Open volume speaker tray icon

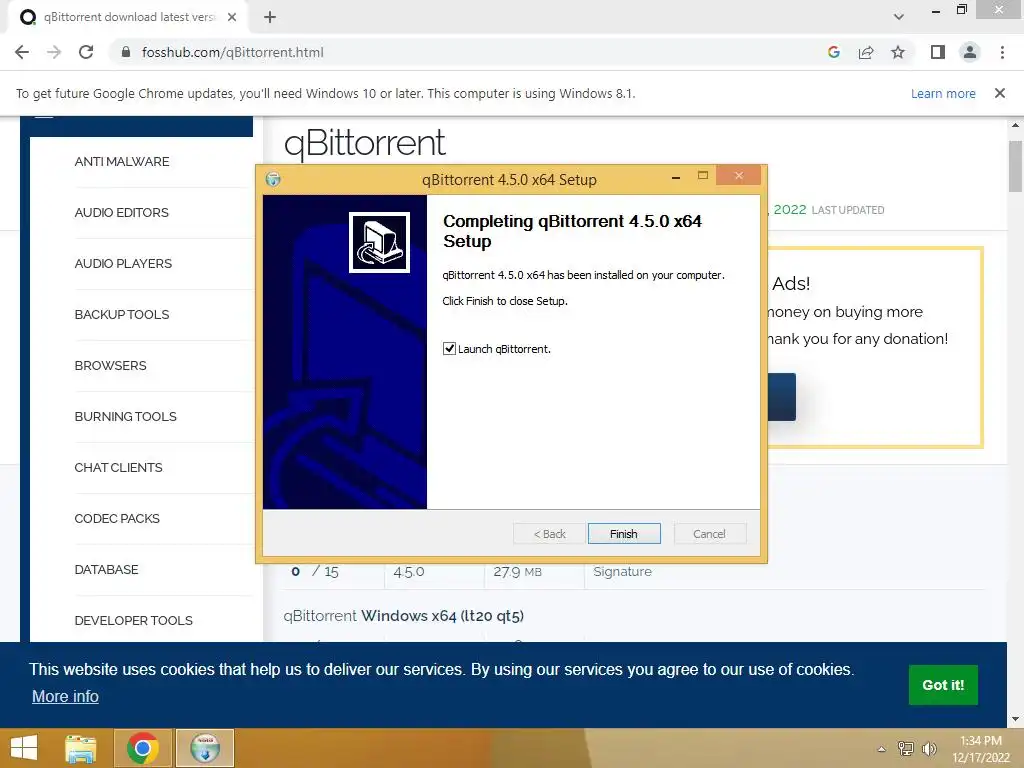[x=929, y=748]
